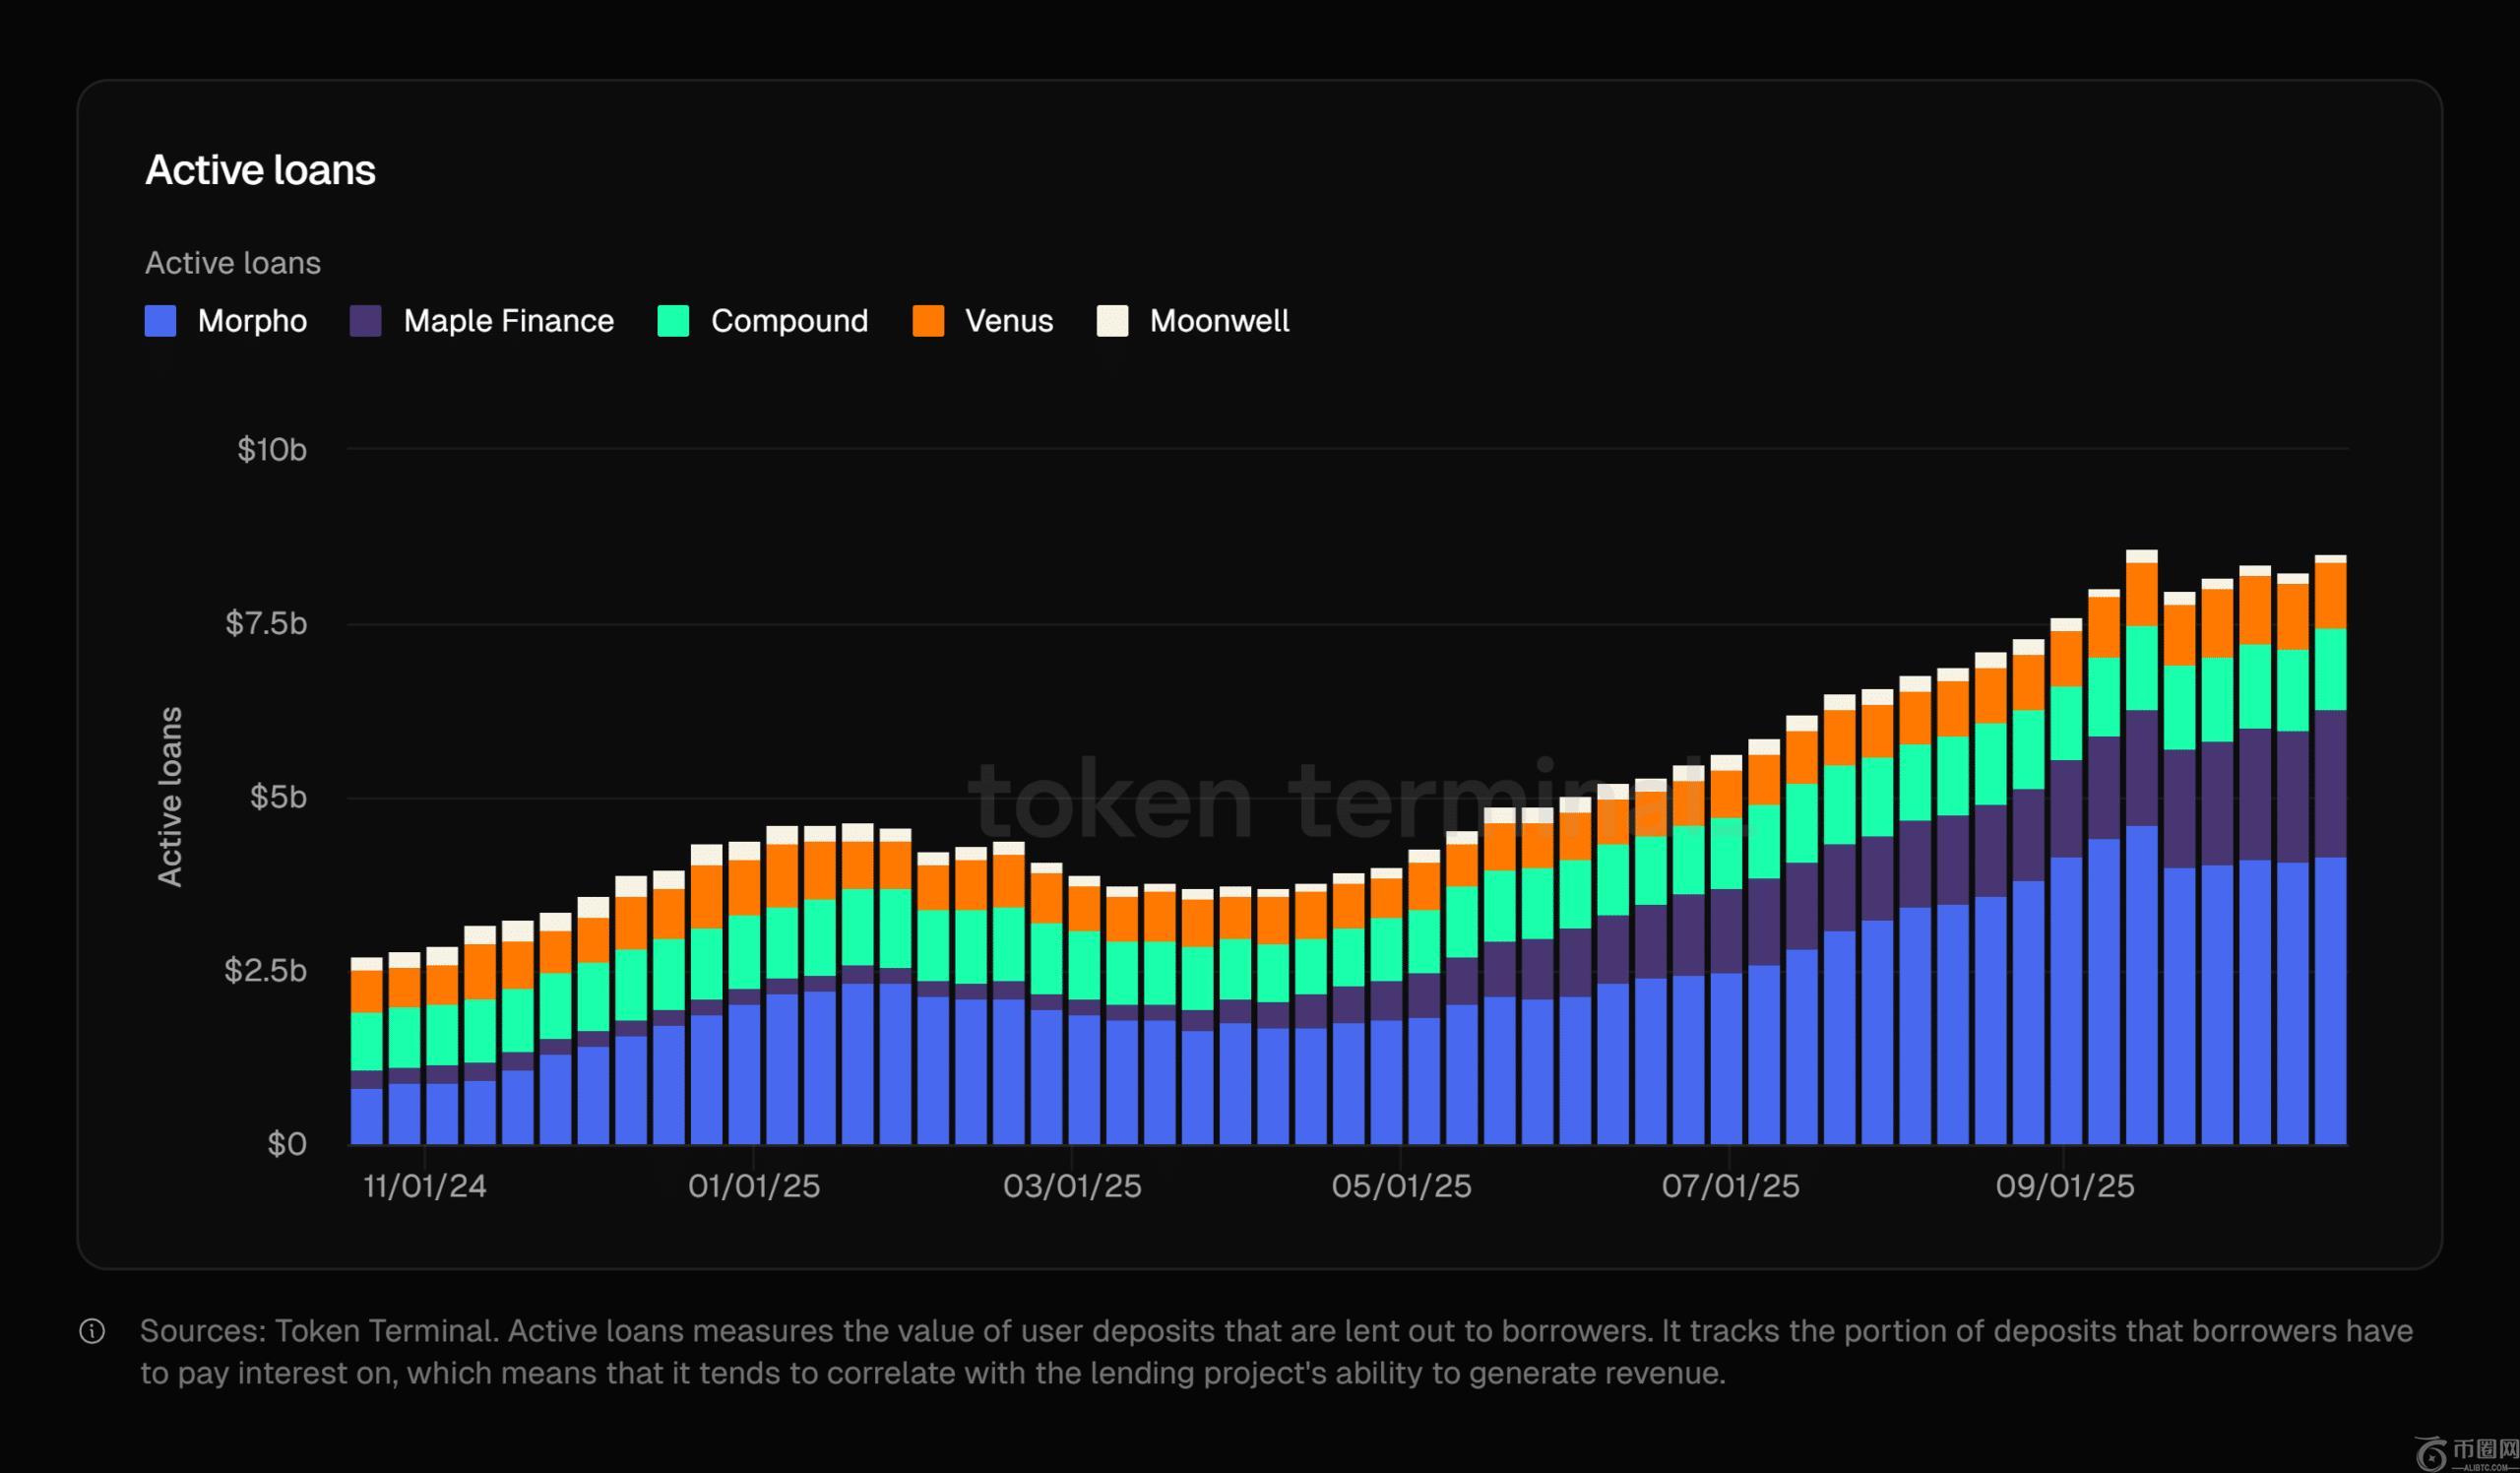
Task: Select the 05/01/25 date axis label
Action: 1401,1186
